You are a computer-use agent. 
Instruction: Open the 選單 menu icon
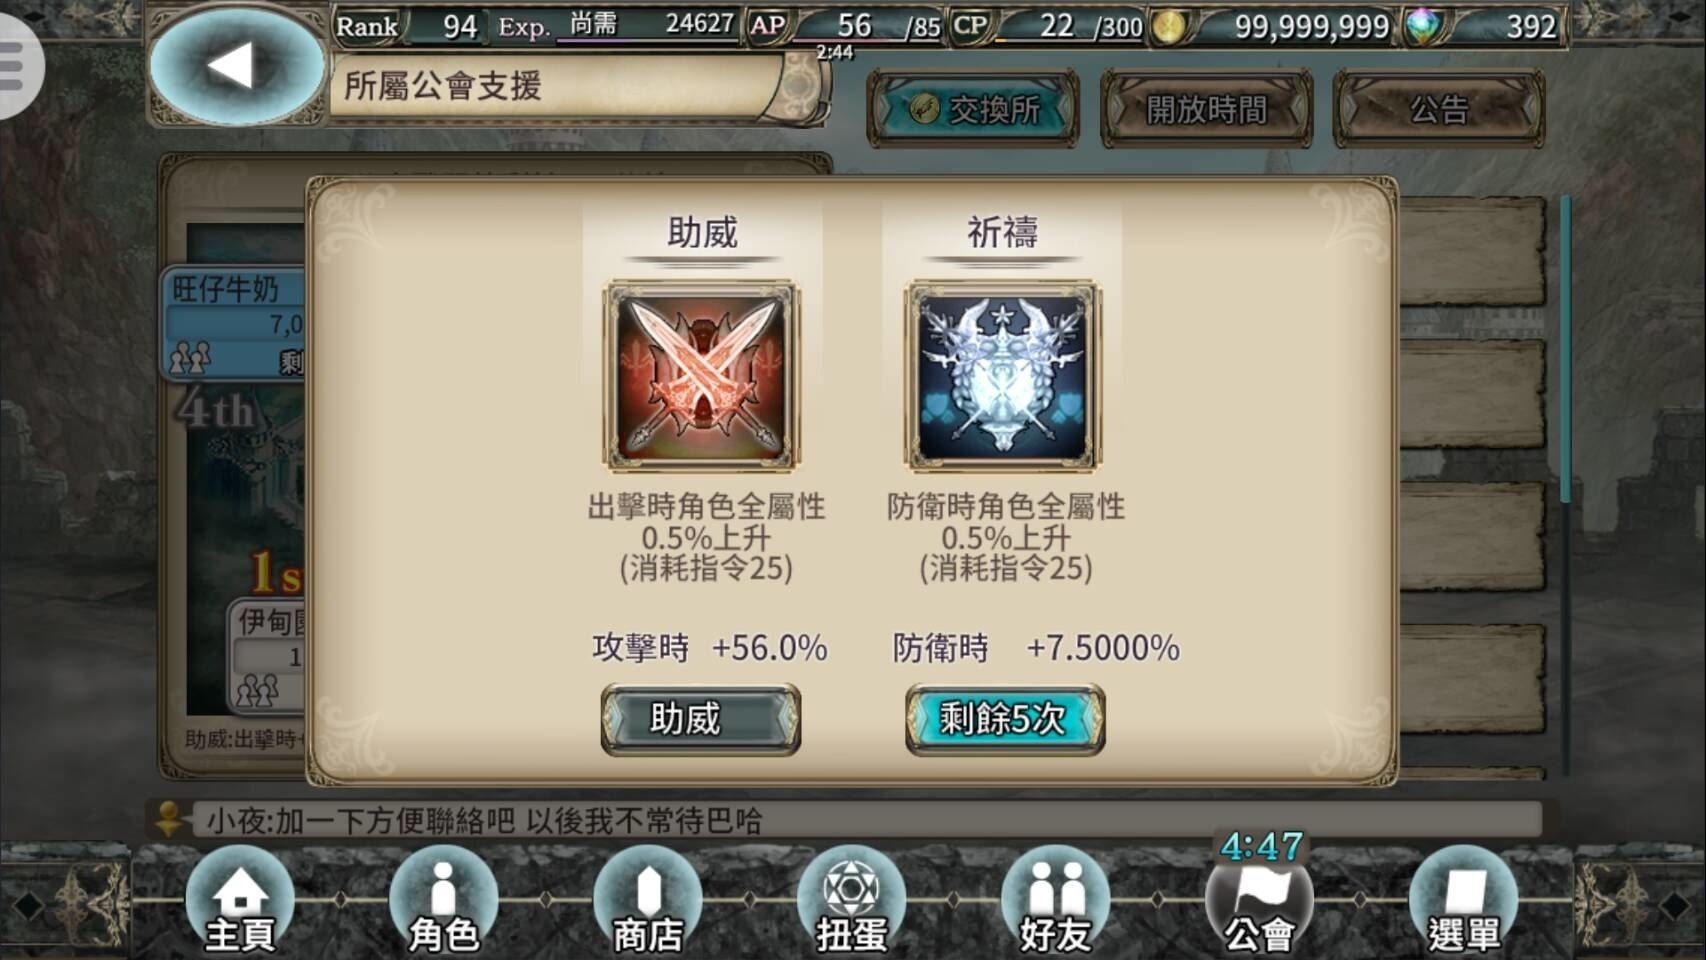[x=1464, y=899]
